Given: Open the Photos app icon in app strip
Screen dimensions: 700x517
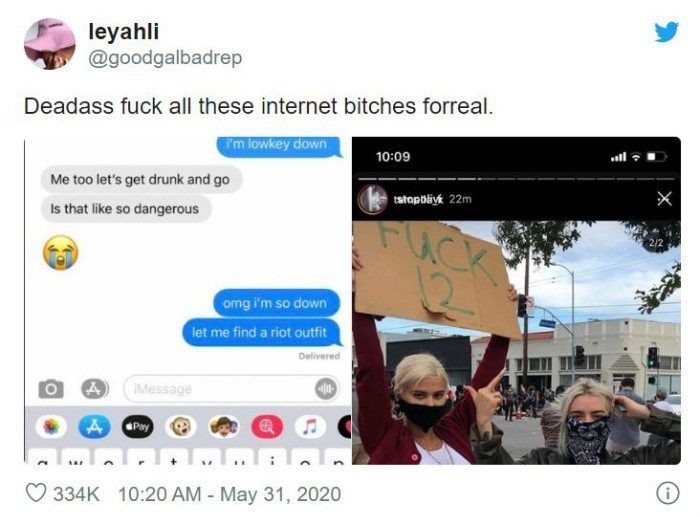Looking at the screenshot, I should point(51,427).
